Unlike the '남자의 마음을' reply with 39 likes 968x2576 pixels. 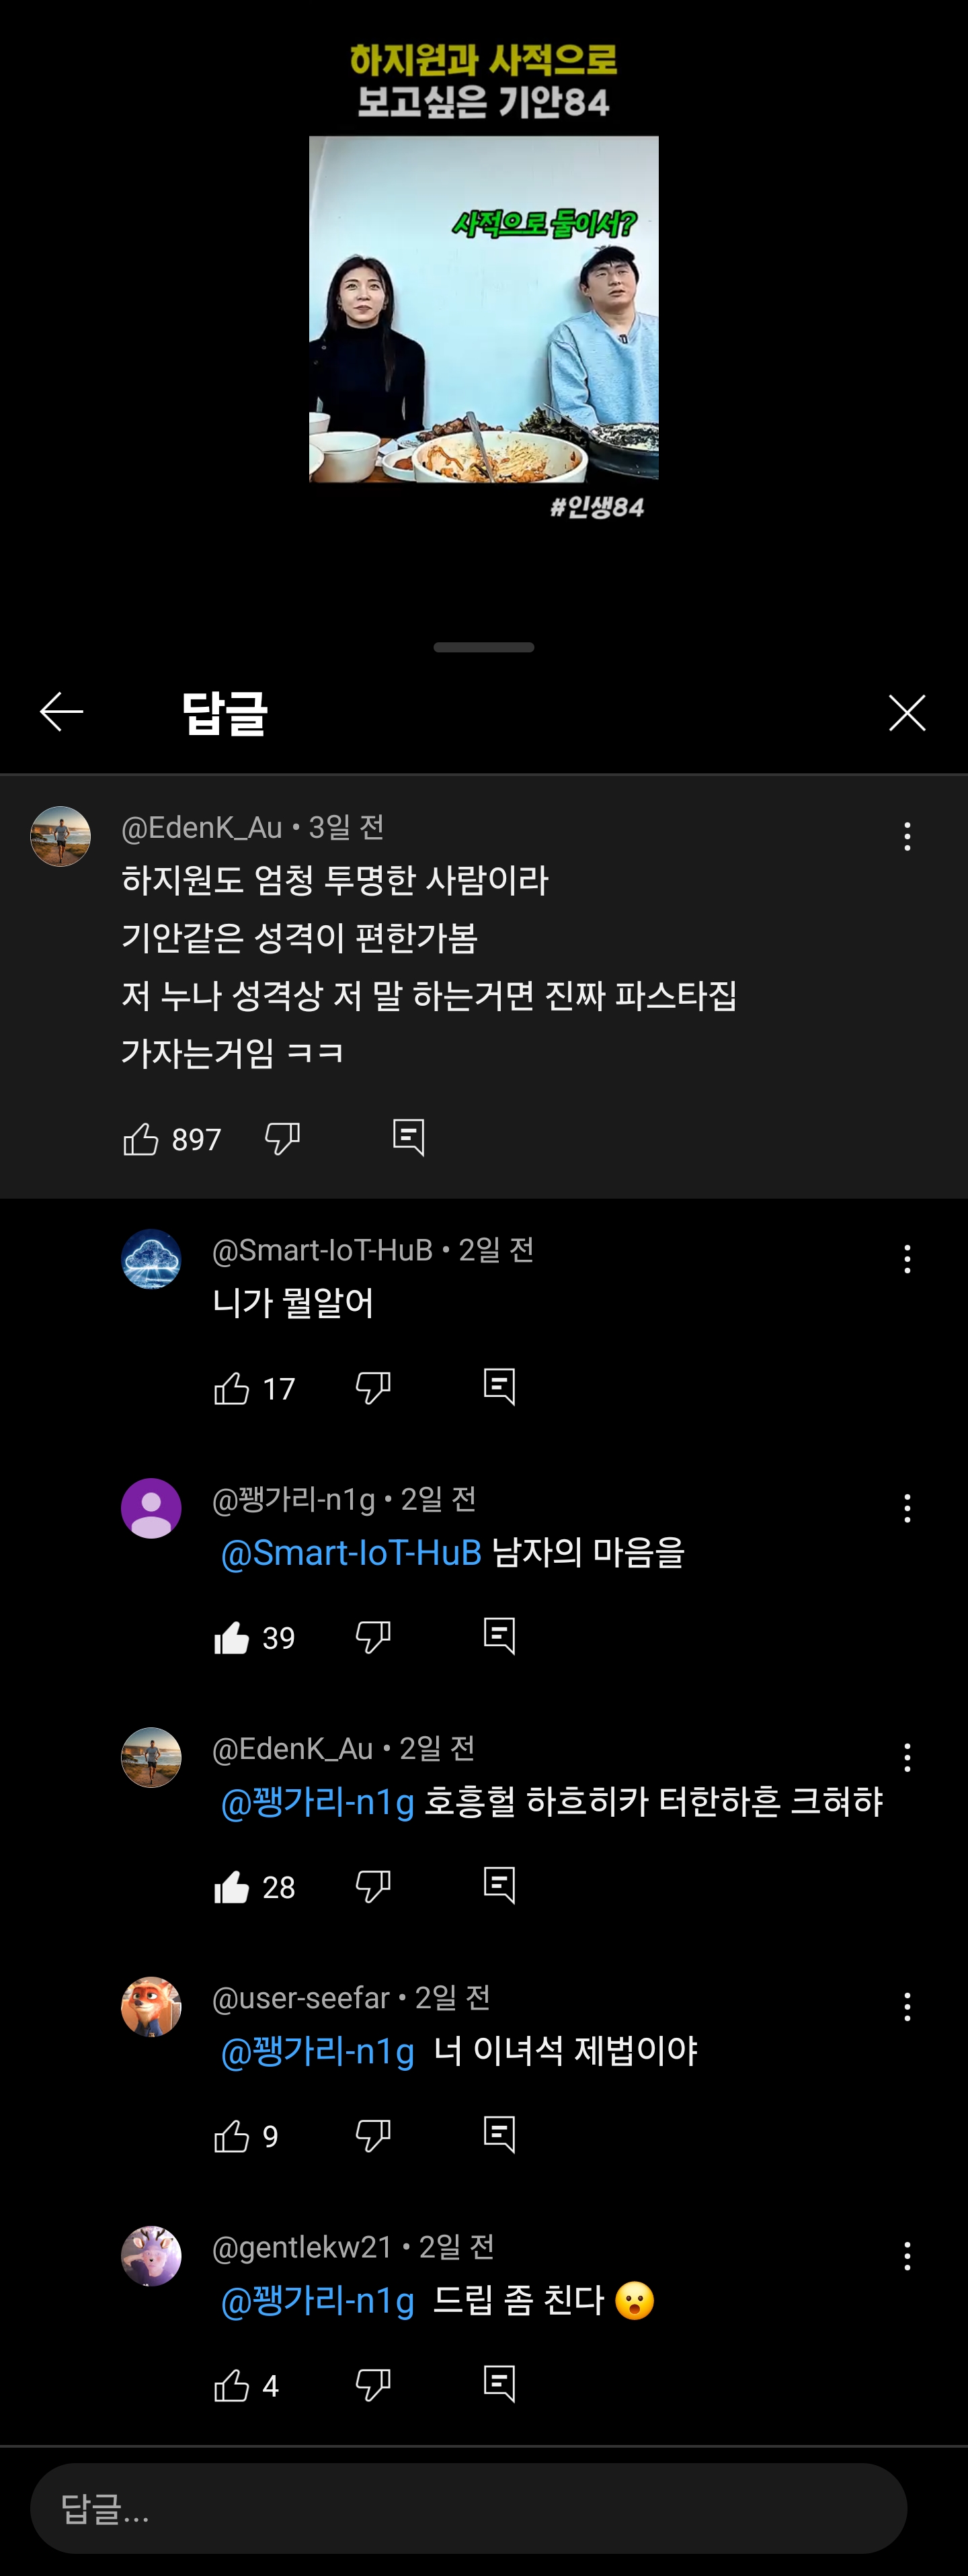[232, 1637]
